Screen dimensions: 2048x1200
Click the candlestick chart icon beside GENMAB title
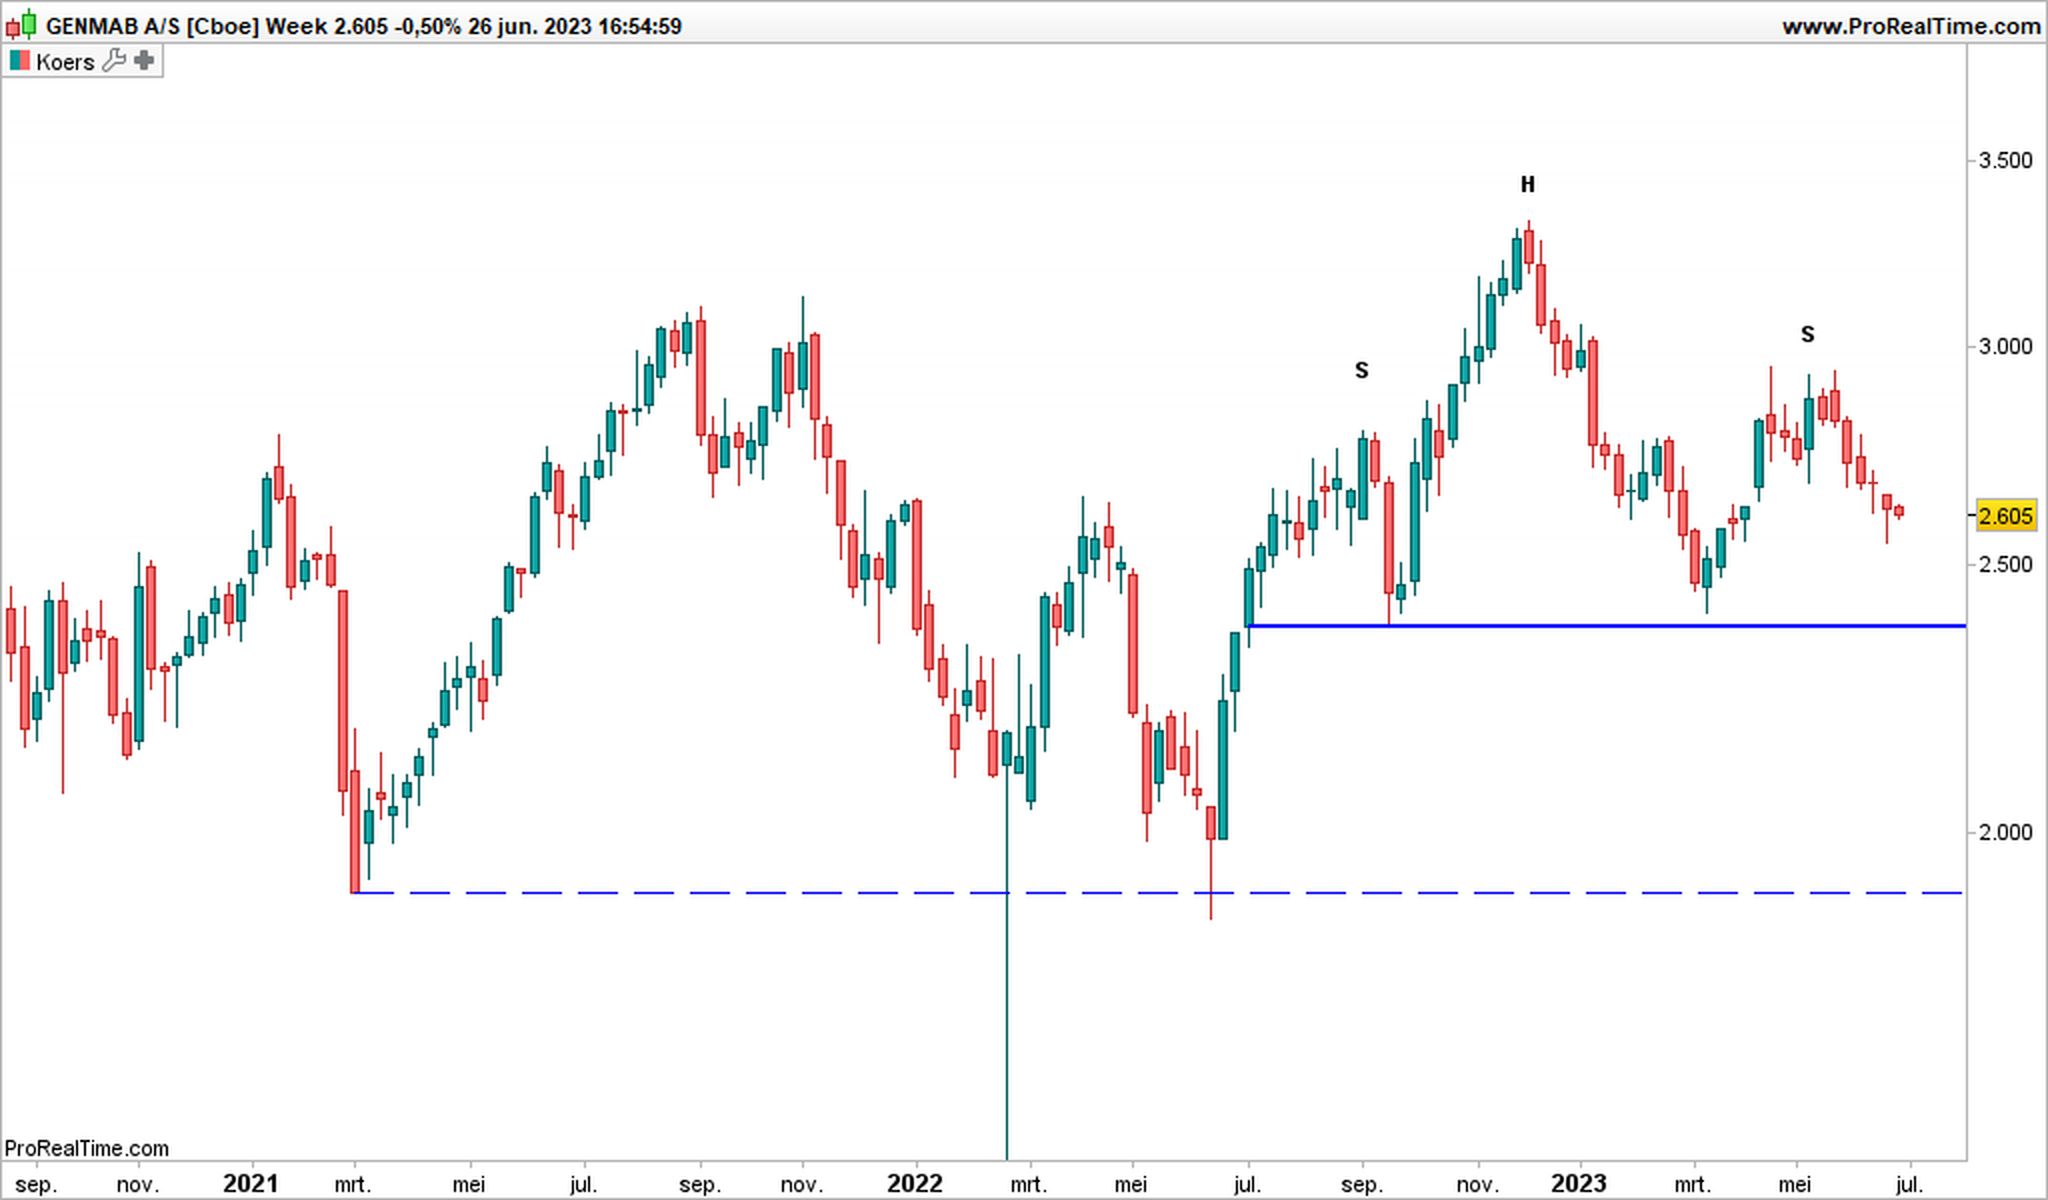click(23, 25)
